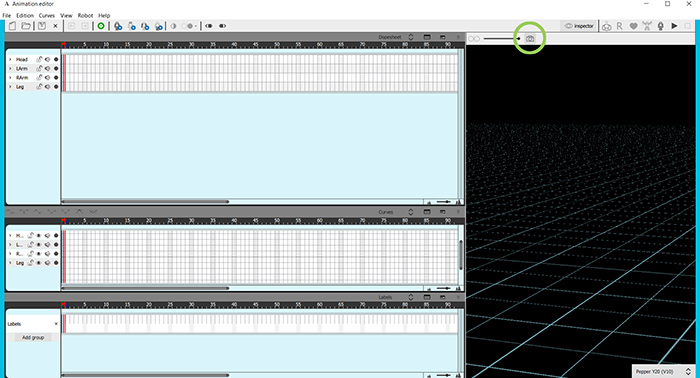The width and height of the screenshot is (700, 378).
Task: Click the Dopesheet panel split icon
Action: pyautogui.click(x=442, y=37)
